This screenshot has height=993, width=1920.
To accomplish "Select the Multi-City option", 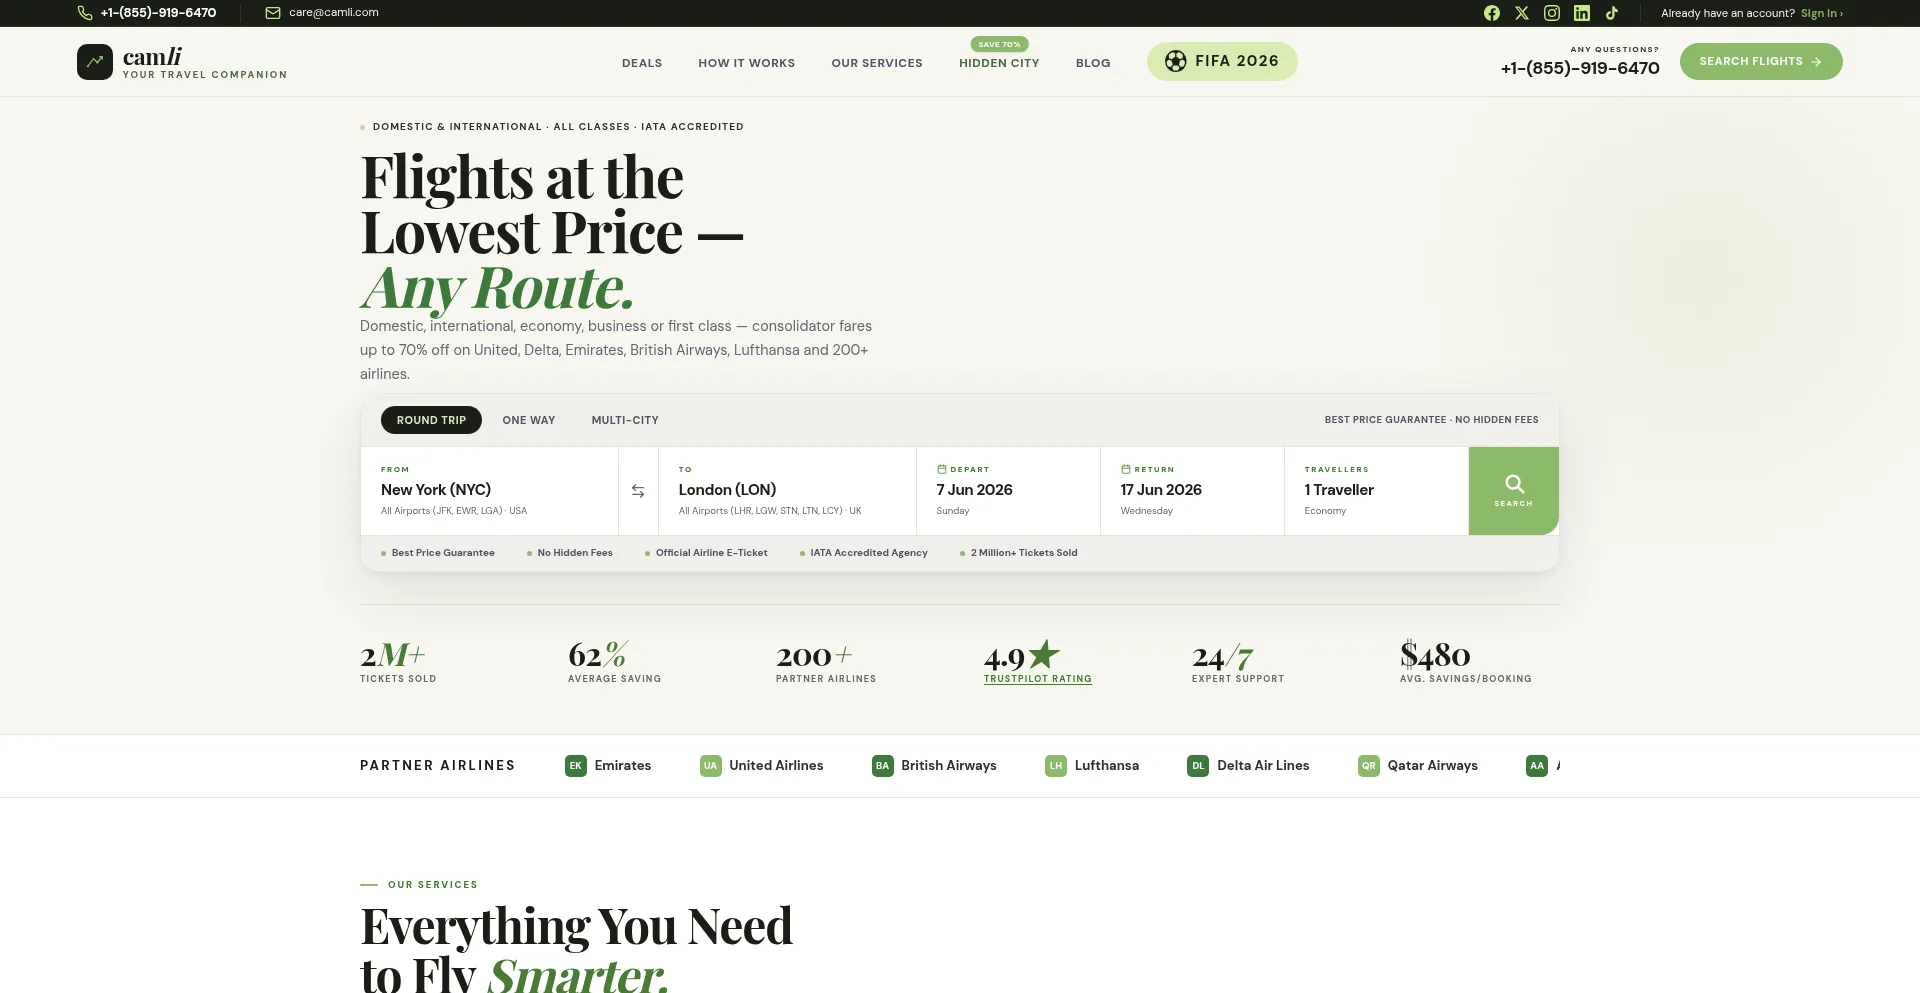I will click(x=625, y=420).
